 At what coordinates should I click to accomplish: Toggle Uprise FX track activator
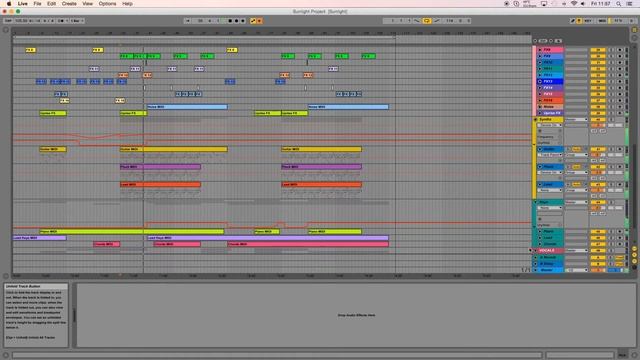tap(598, 113)
